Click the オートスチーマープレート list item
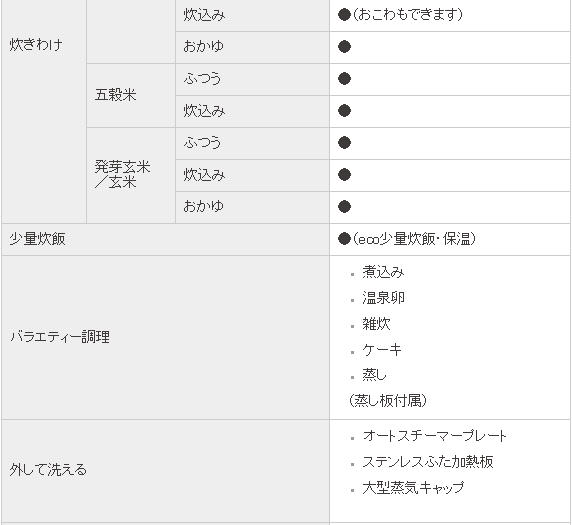This screenshot has height=525, width=572. pyautogui.click(x=434, y=436)
